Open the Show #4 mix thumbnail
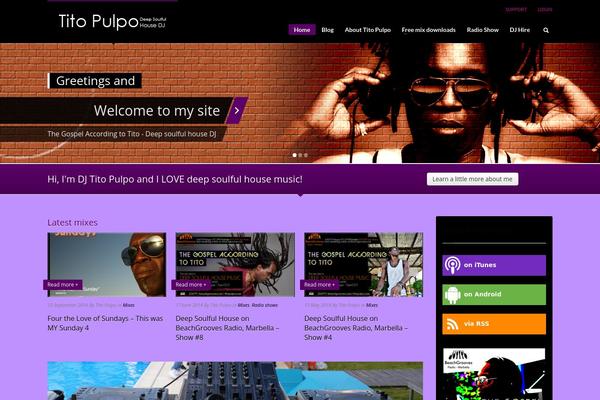Viewport: 600px width, 400px height. click(x=364, y=265)
